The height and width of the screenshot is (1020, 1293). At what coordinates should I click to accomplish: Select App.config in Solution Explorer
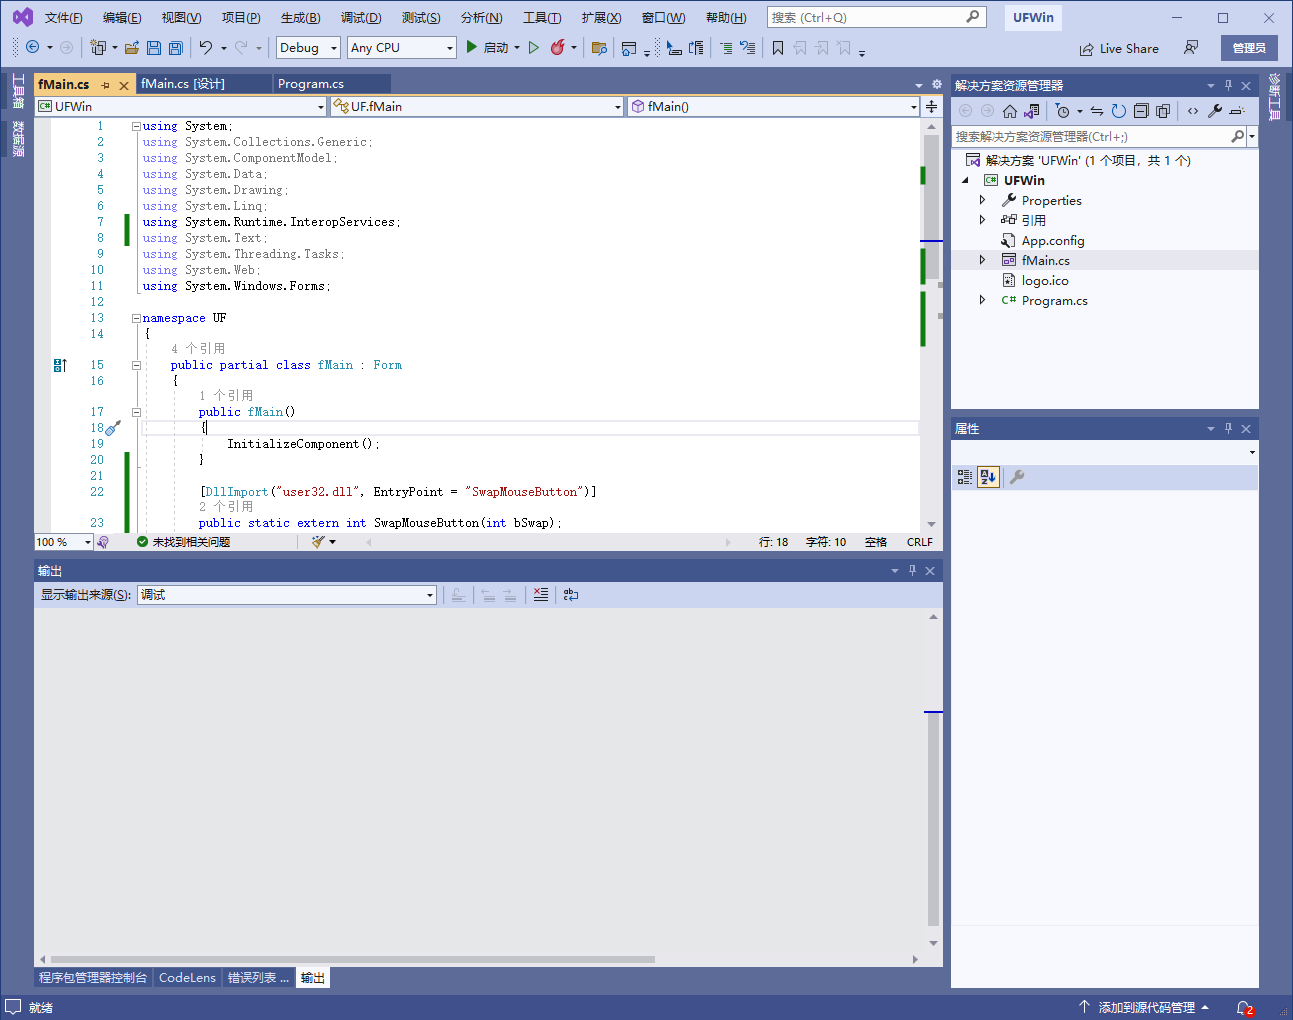tap(1053, 240)
